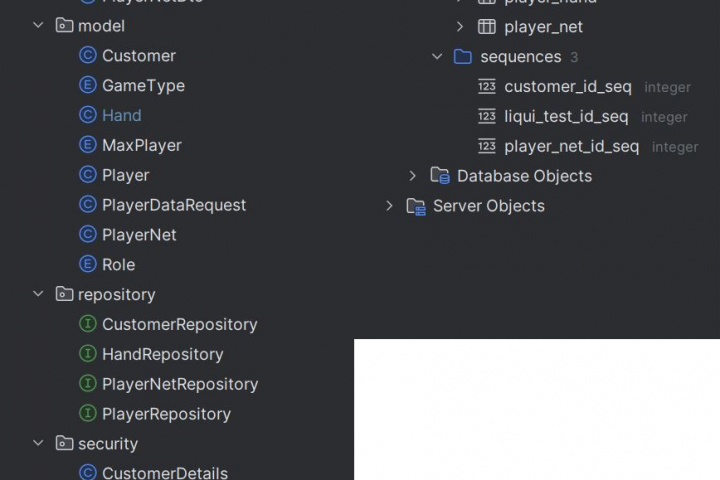Click the GameType enum icon

[x=88, y=85]
